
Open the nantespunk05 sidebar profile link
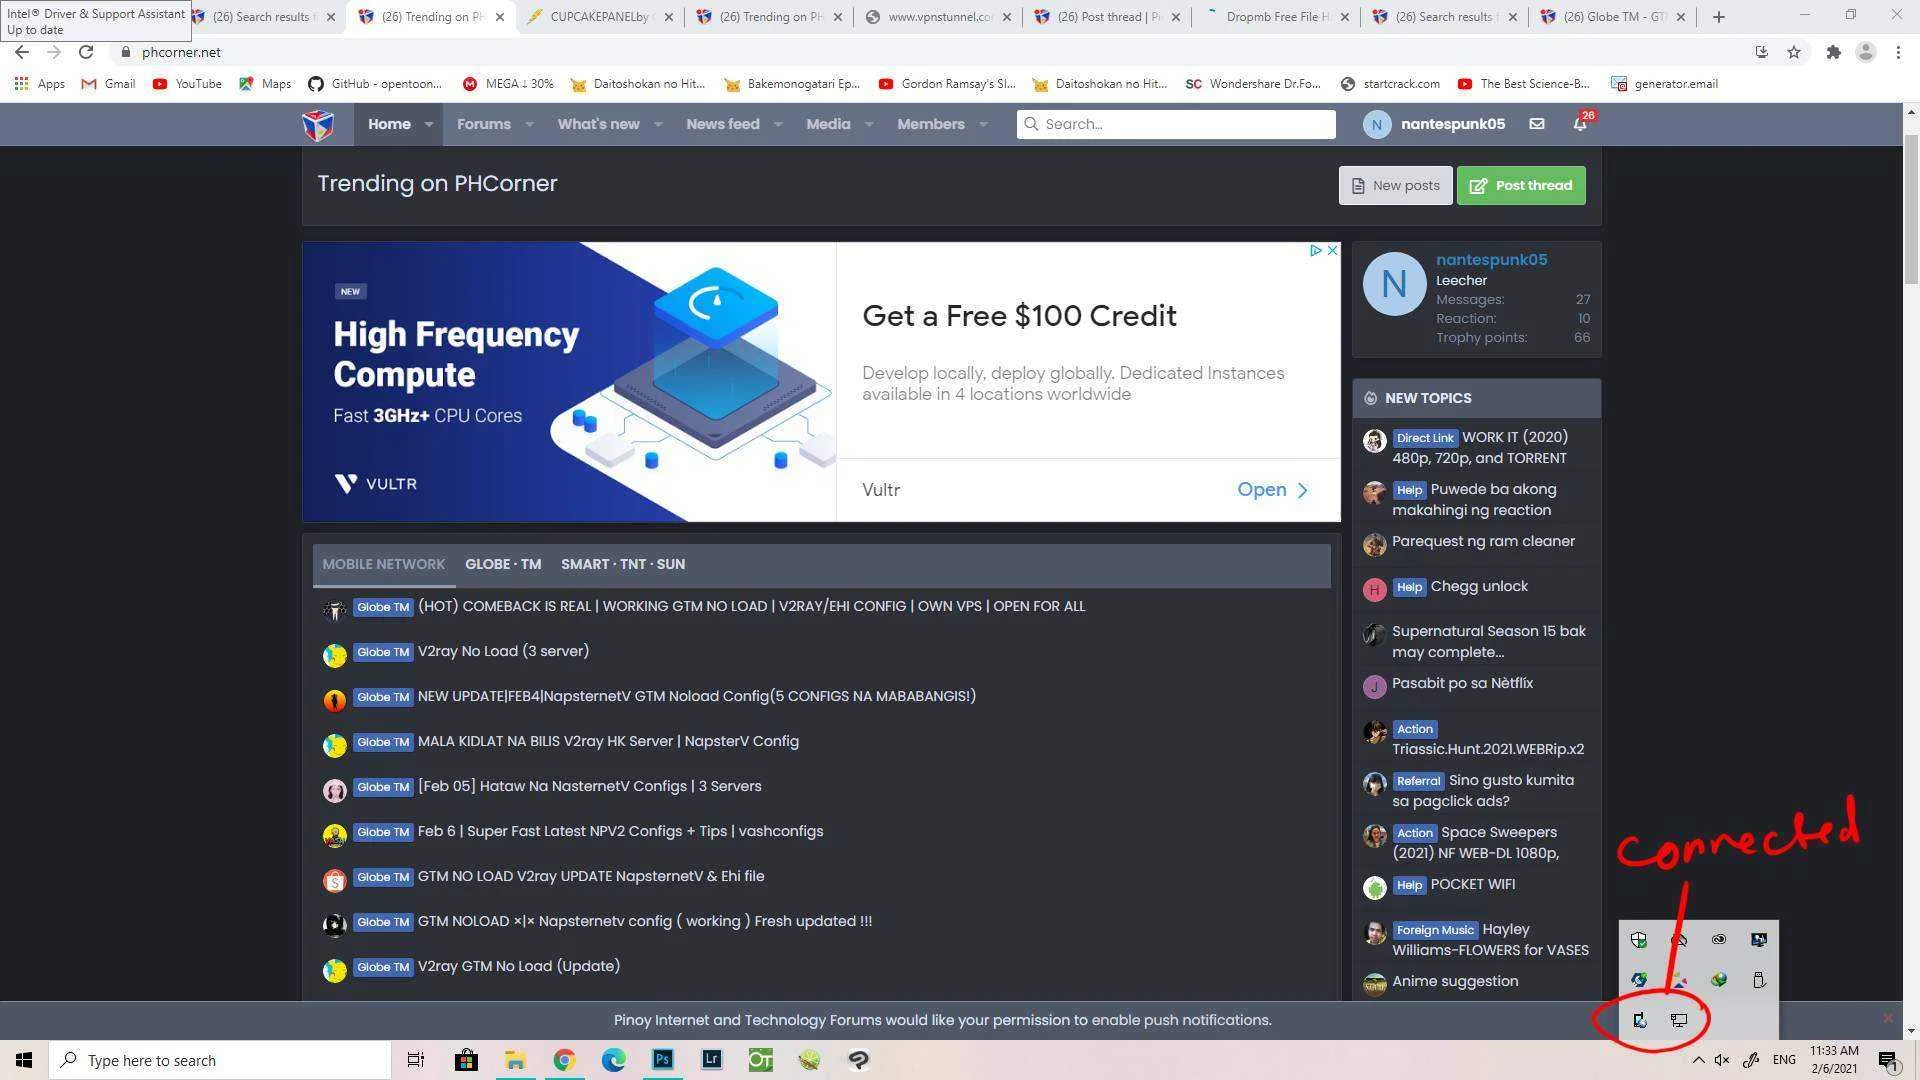[1491, 260]
